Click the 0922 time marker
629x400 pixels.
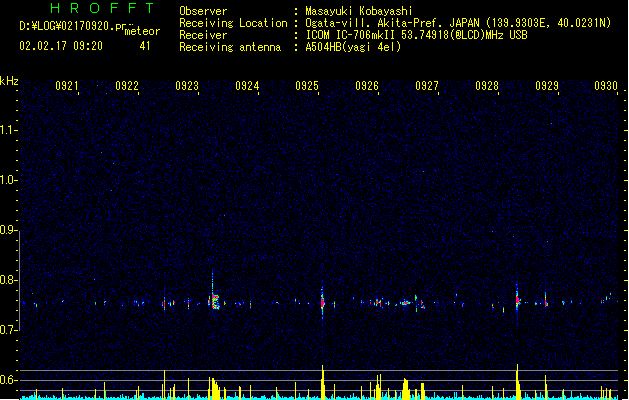[x=127, y=86]
